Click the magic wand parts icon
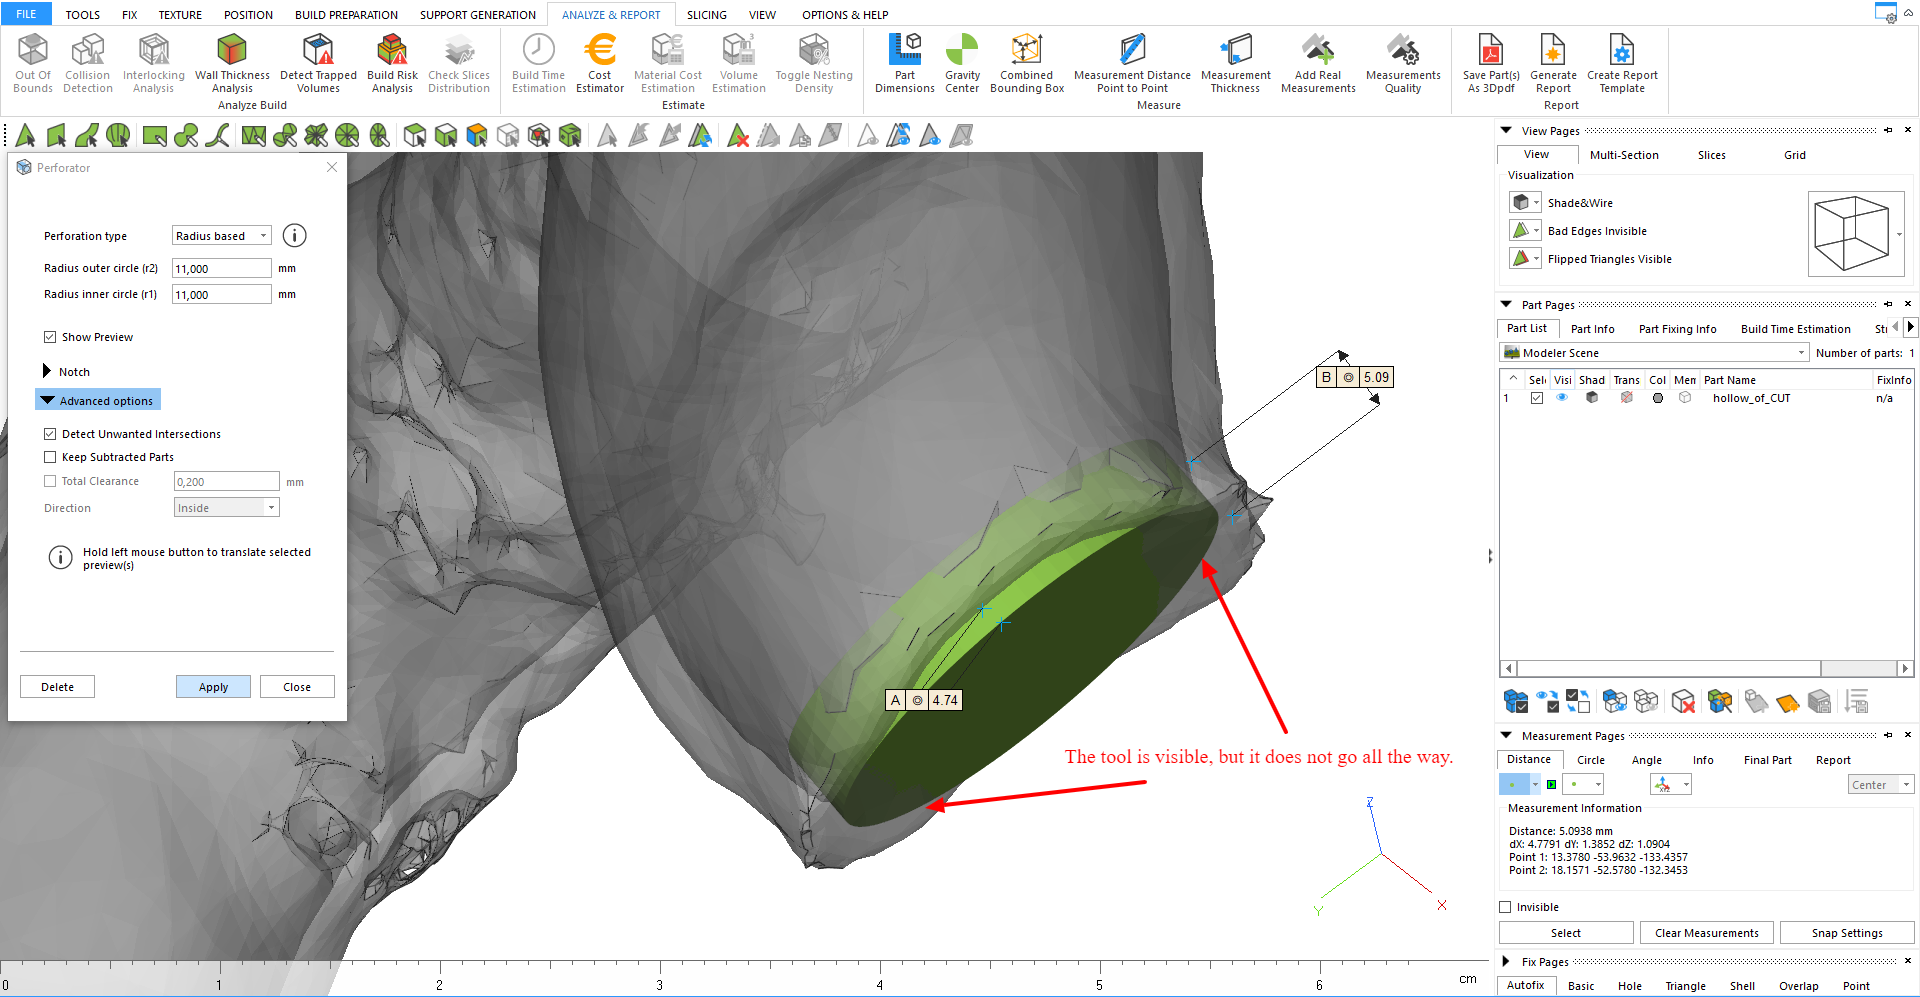This screenshot has width=1920, height=997. [1720, 702]
